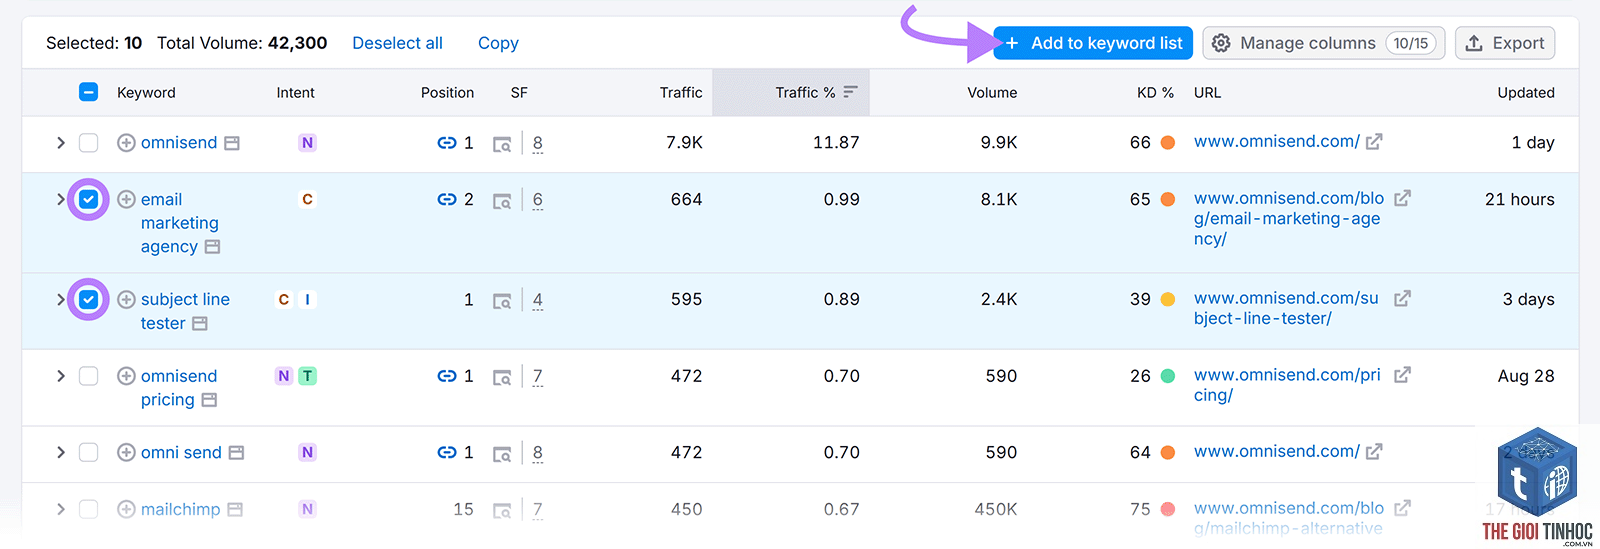The width and height of the screenshot is (1600, 549).
Task: Click Deselect all link
Action: pos(397,43)
